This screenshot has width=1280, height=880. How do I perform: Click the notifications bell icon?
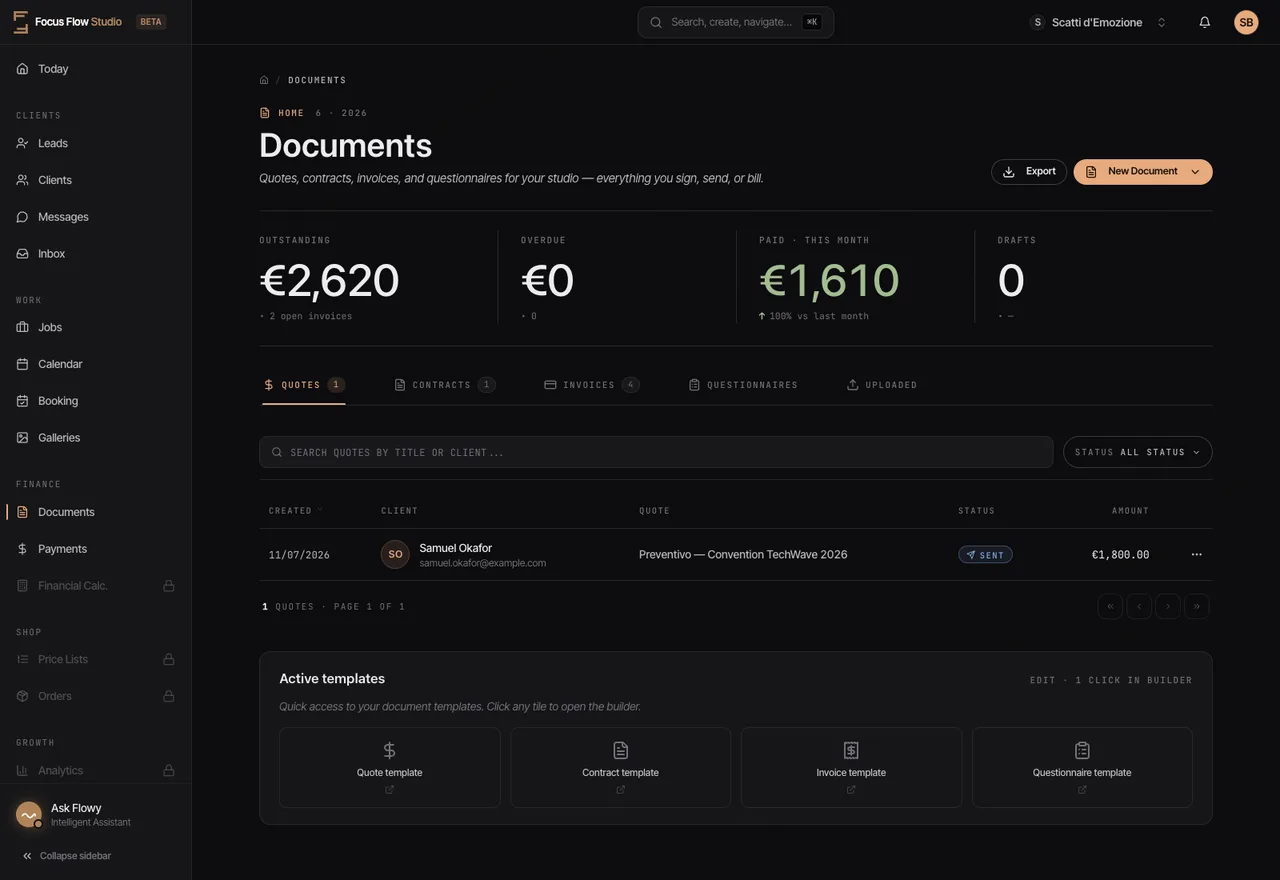(1205, 22)
